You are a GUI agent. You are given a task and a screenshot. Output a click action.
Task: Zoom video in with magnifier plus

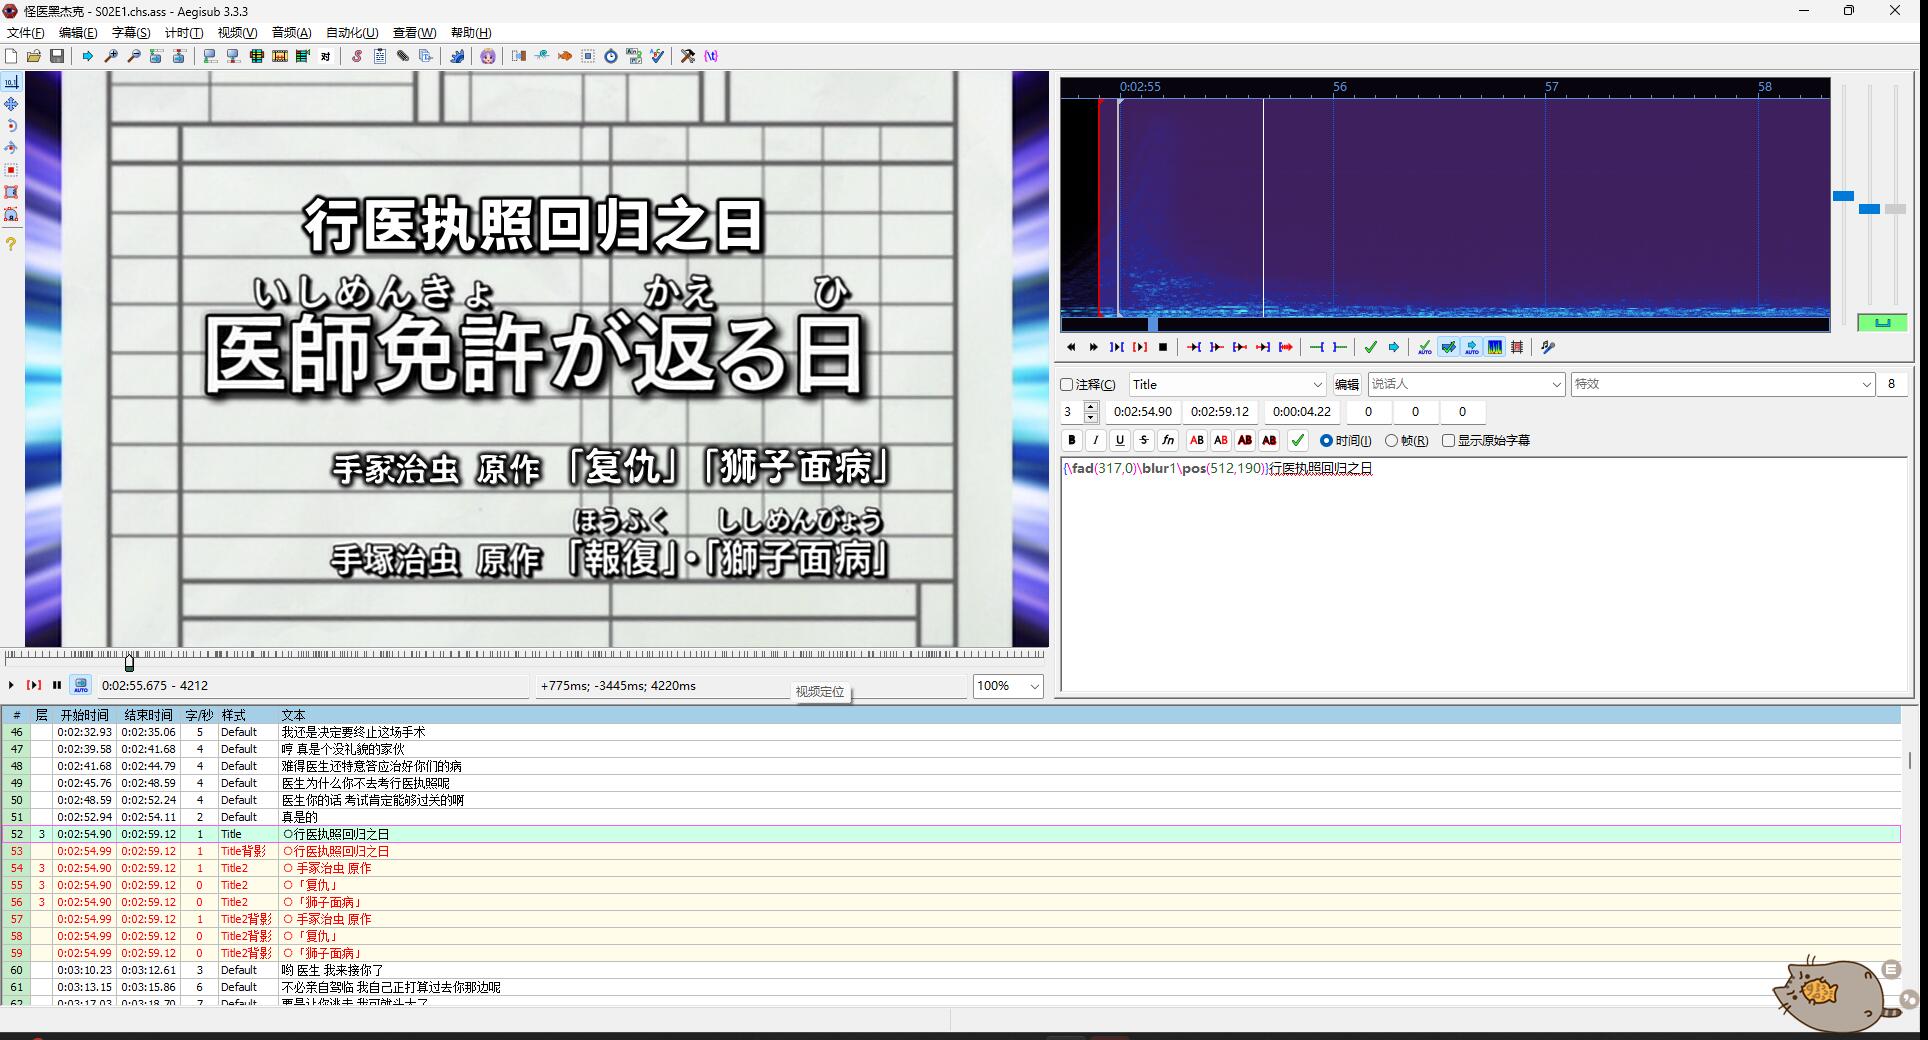[x=111, y=56]
